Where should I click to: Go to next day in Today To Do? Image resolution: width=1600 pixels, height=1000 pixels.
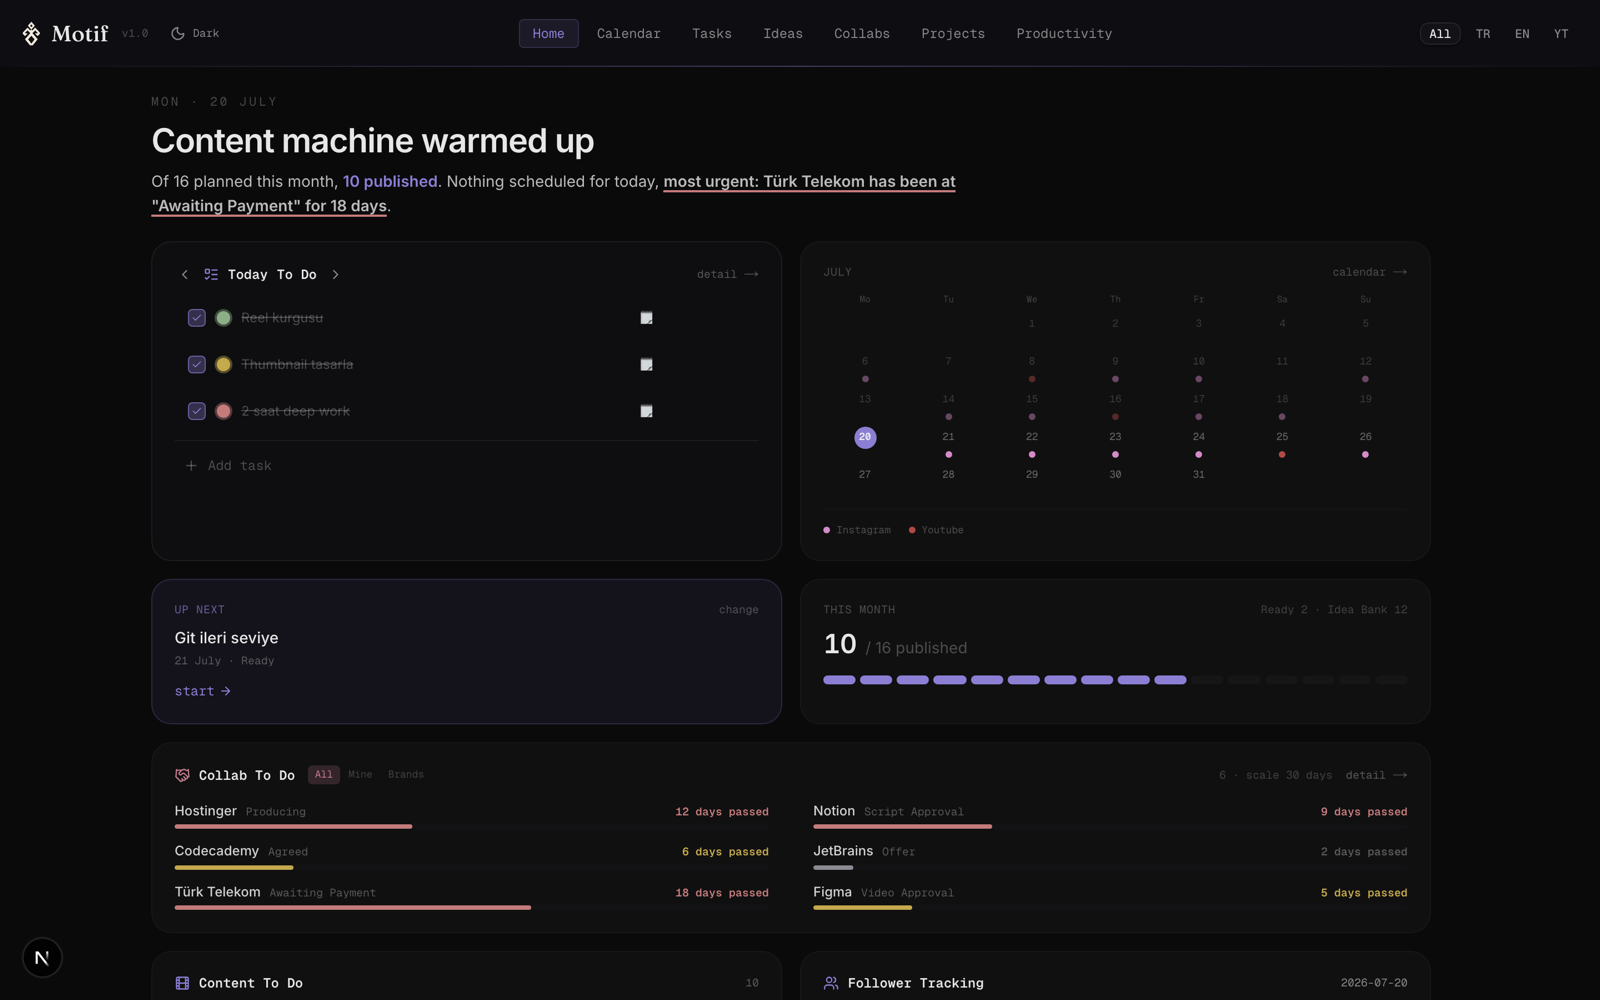[336, 274]
